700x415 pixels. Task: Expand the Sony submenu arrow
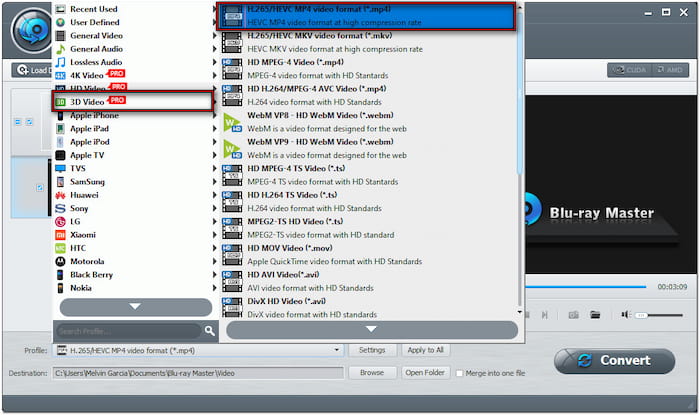click(x=214, y=208)
